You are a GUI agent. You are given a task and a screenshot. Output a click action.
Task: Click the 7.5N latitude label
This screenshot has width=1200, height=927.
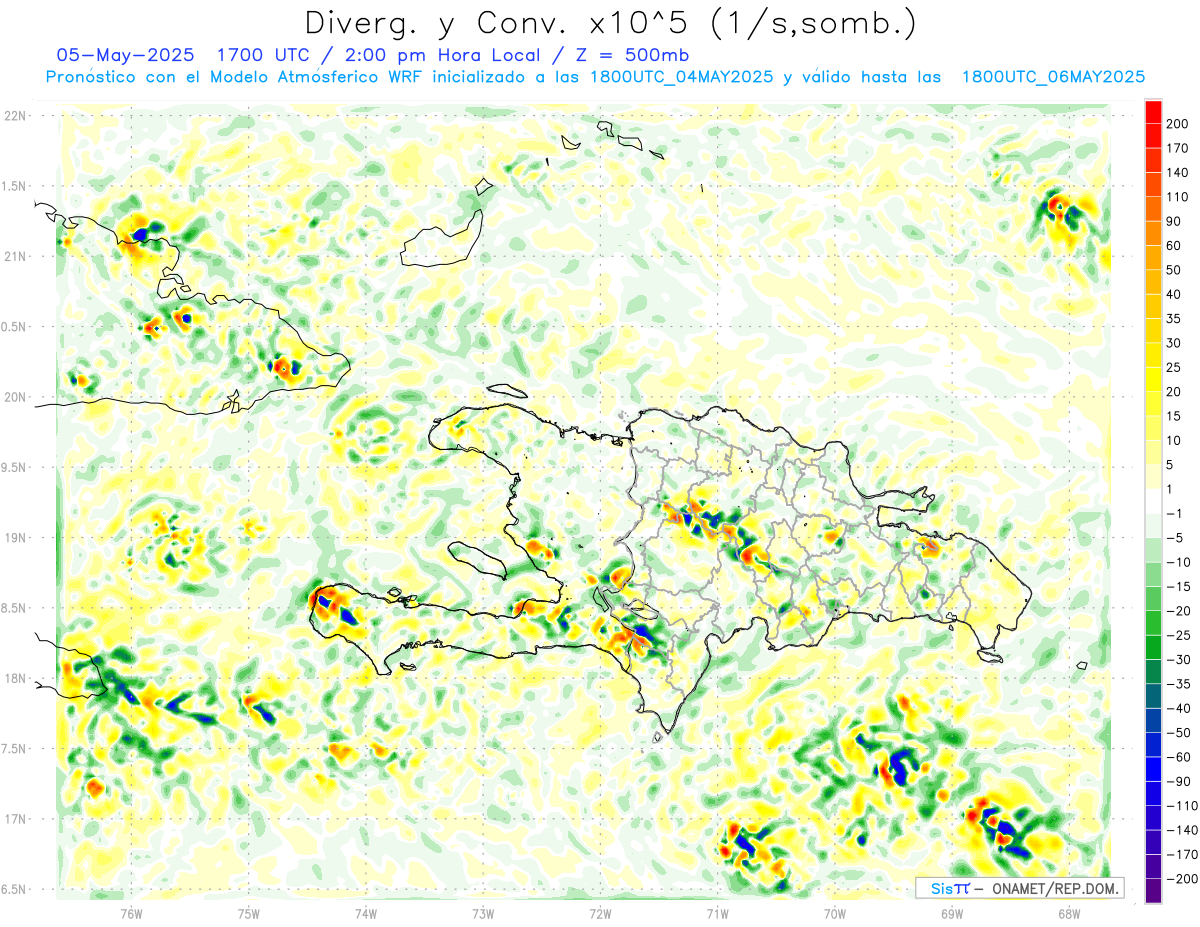click(15, 748)
